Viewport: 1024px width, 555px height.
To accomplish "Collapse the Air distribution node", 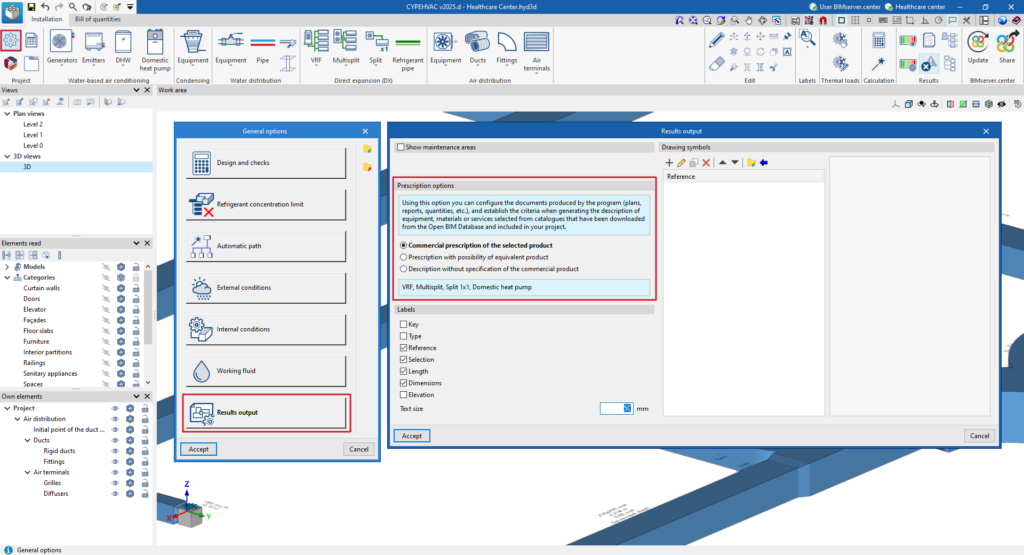I will tap(18, 419).
